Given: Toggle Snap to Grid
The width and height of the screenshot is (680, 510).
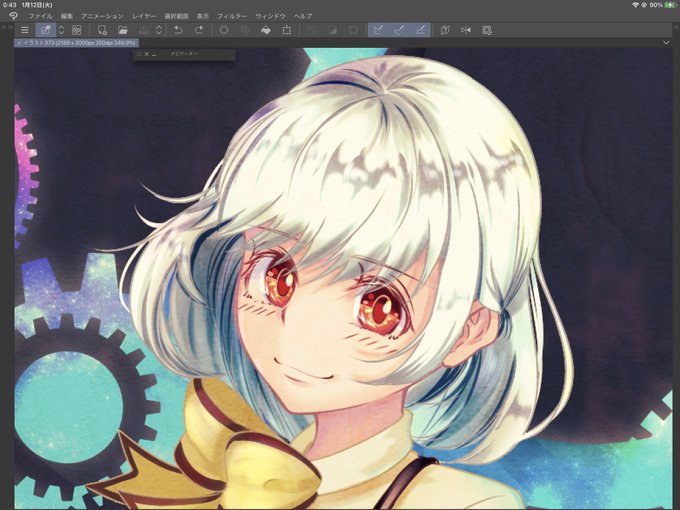Looking at the screenshot, I should tap(420, 30).
